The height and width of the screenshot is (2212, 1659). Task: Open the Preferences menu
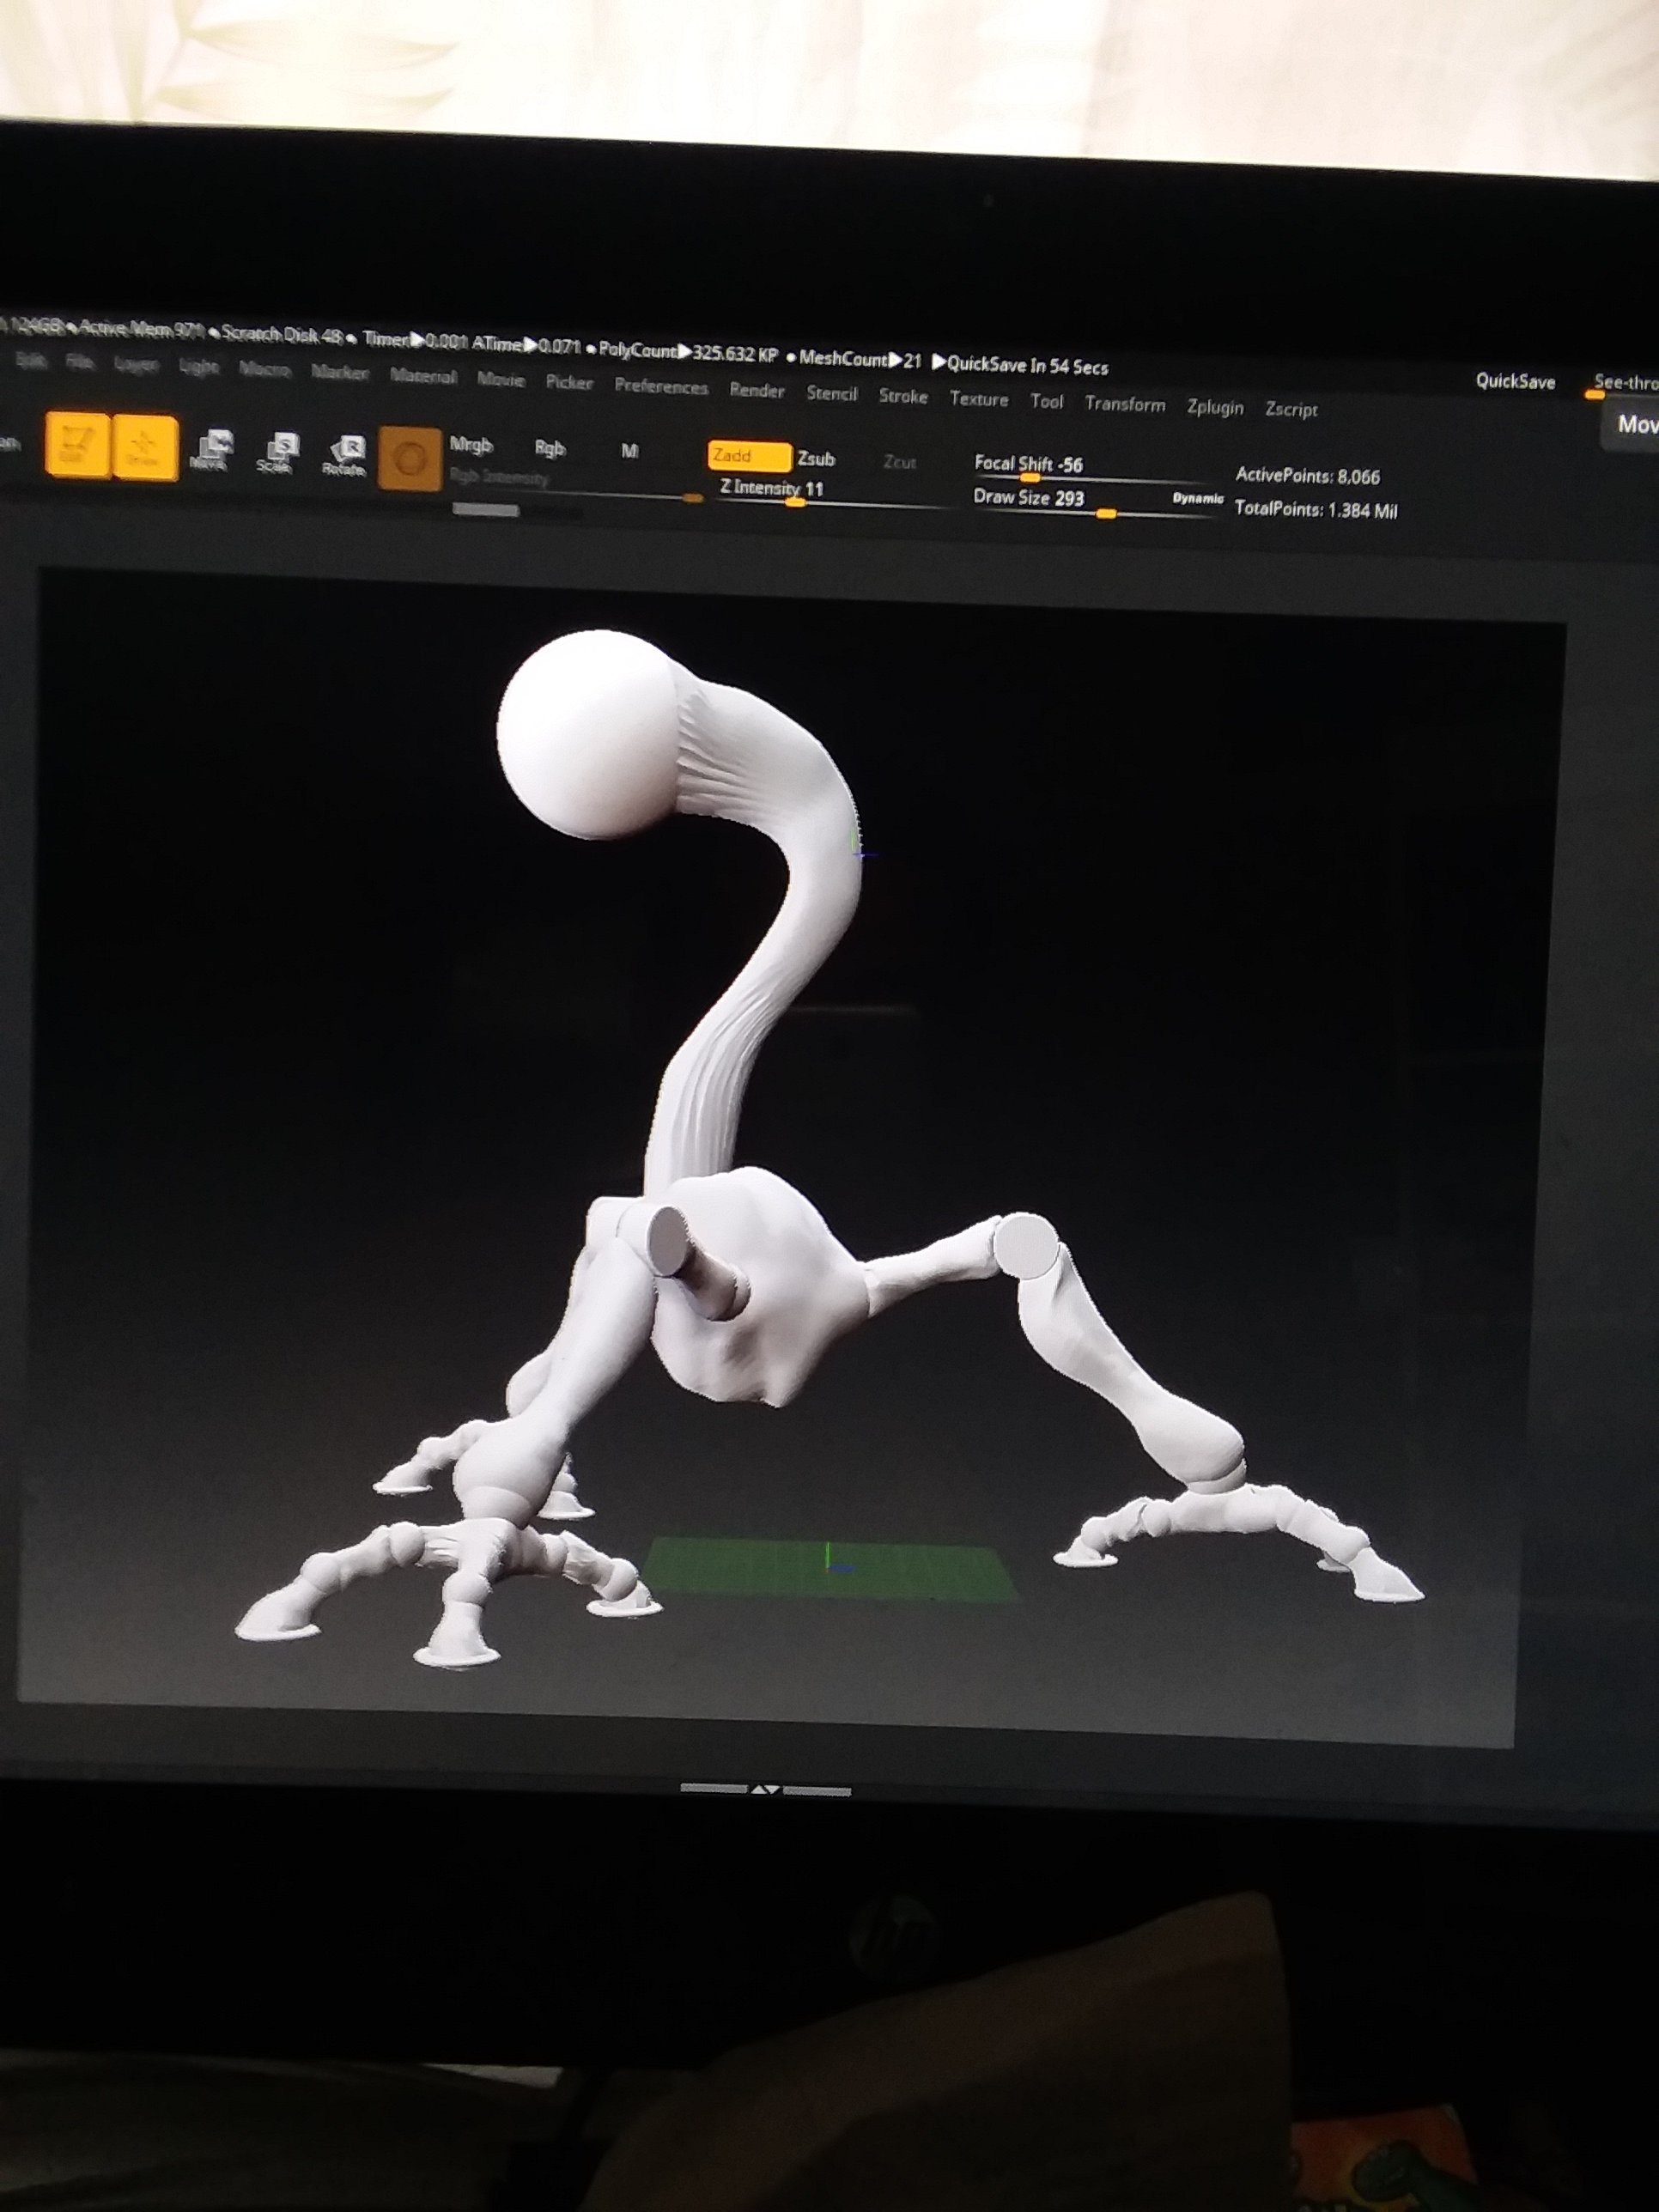point(661,386)
